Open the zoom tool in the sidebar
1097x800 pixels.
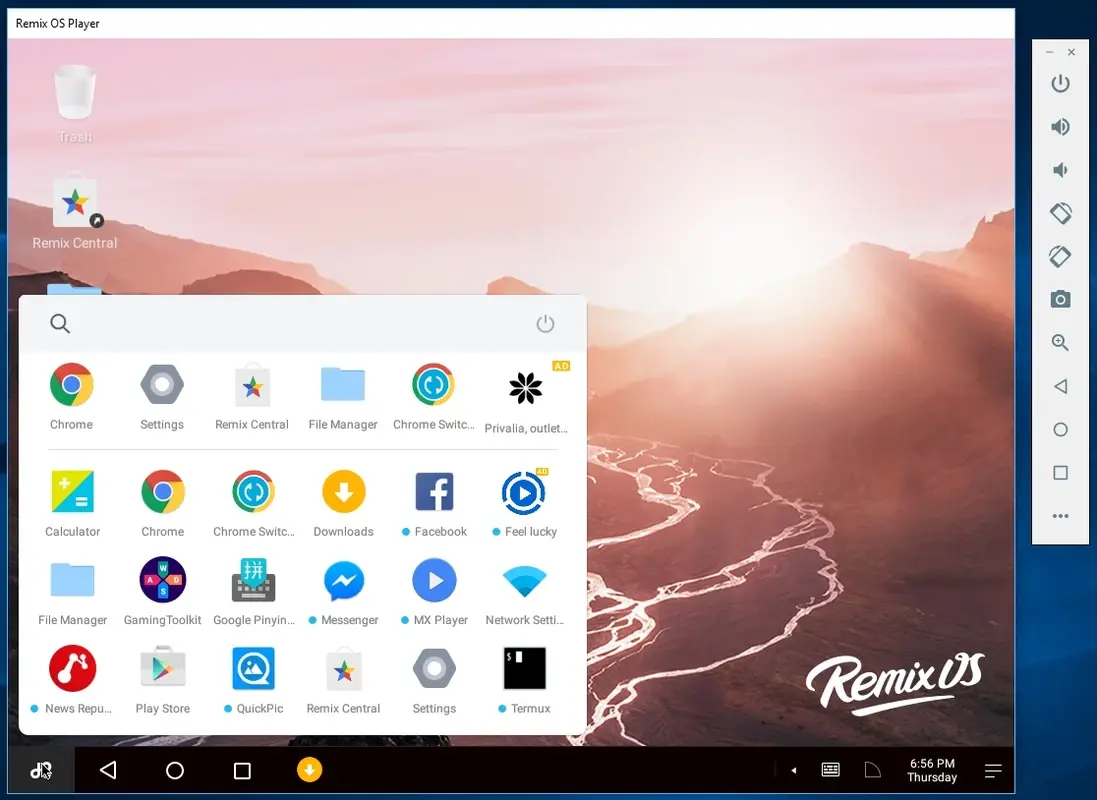click(x=1060, y=342)
